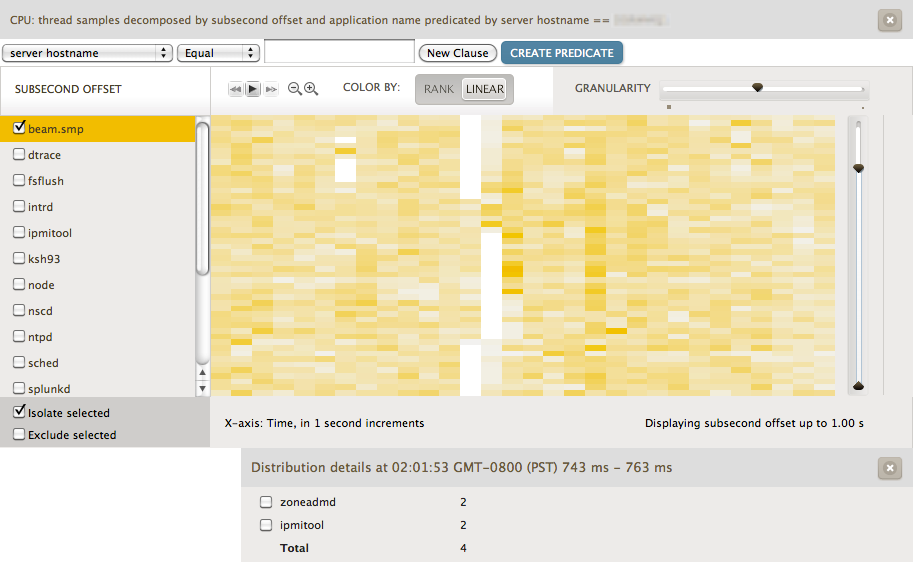This screenshot has width=913, height=562.
Task: Switch color mode to RANK
Action: point(439,89)
